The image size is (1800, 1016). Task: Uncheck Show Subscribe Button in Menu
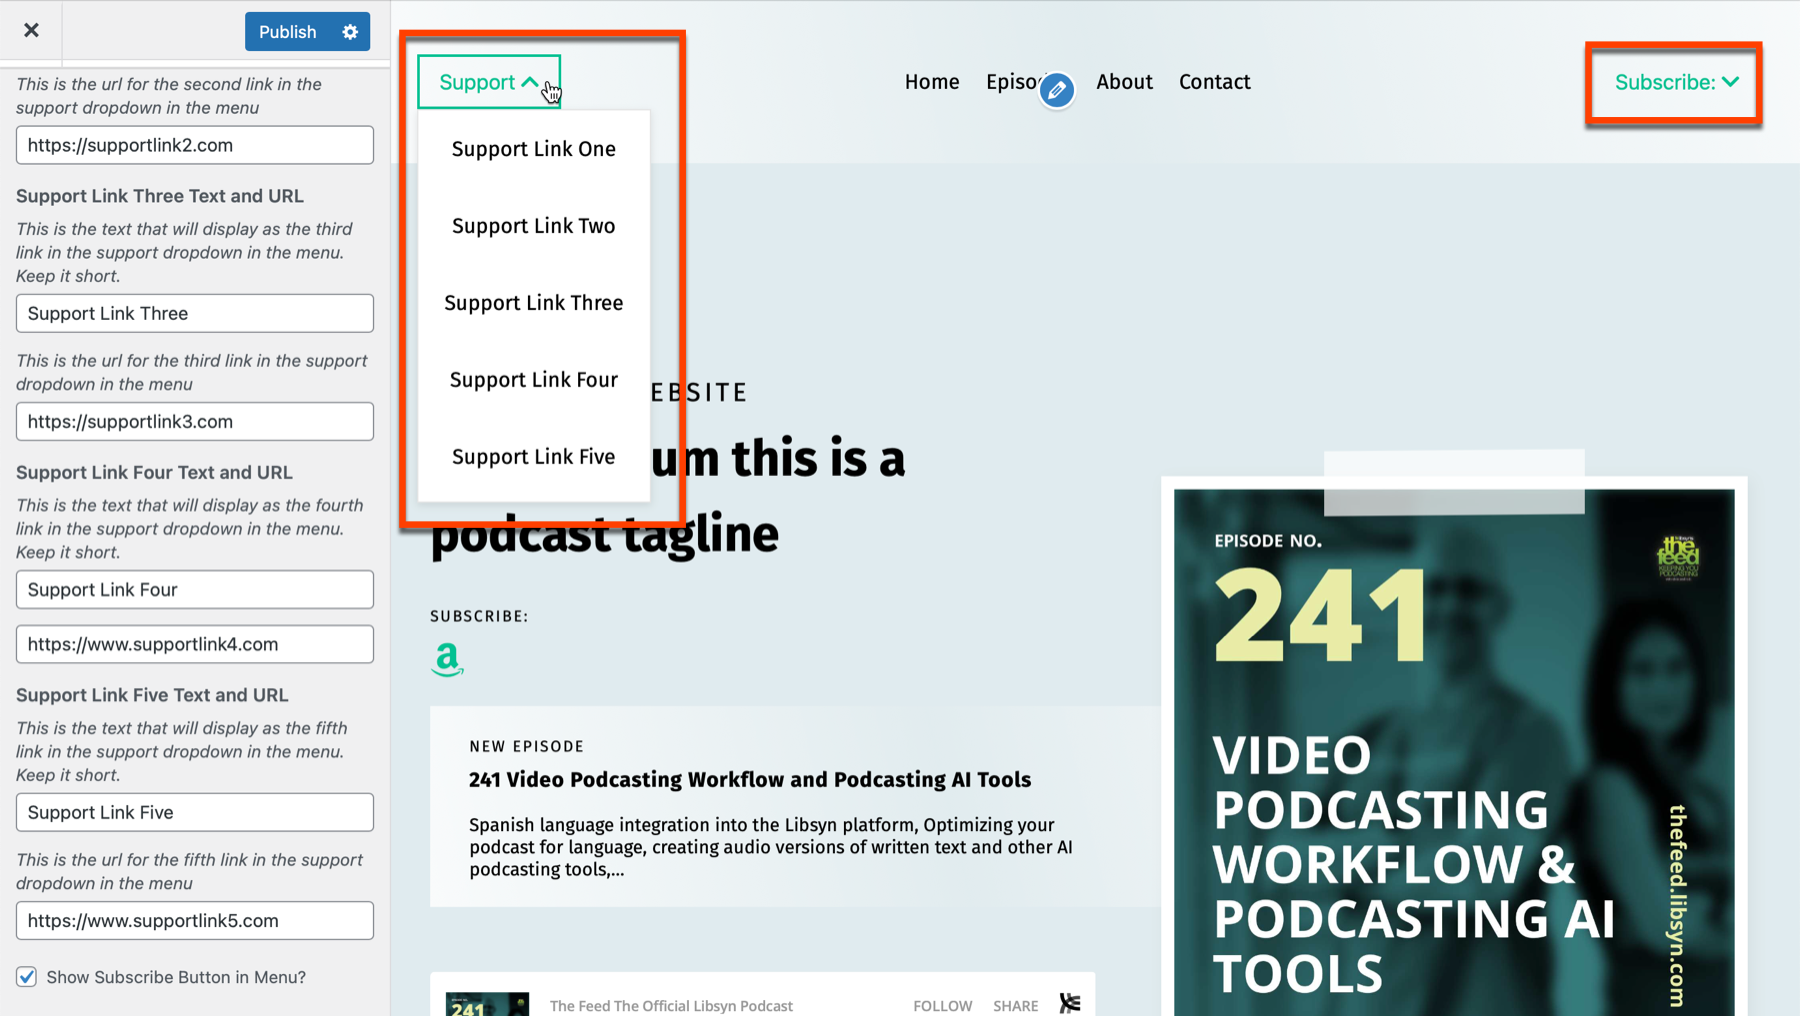tap(27, 977)
